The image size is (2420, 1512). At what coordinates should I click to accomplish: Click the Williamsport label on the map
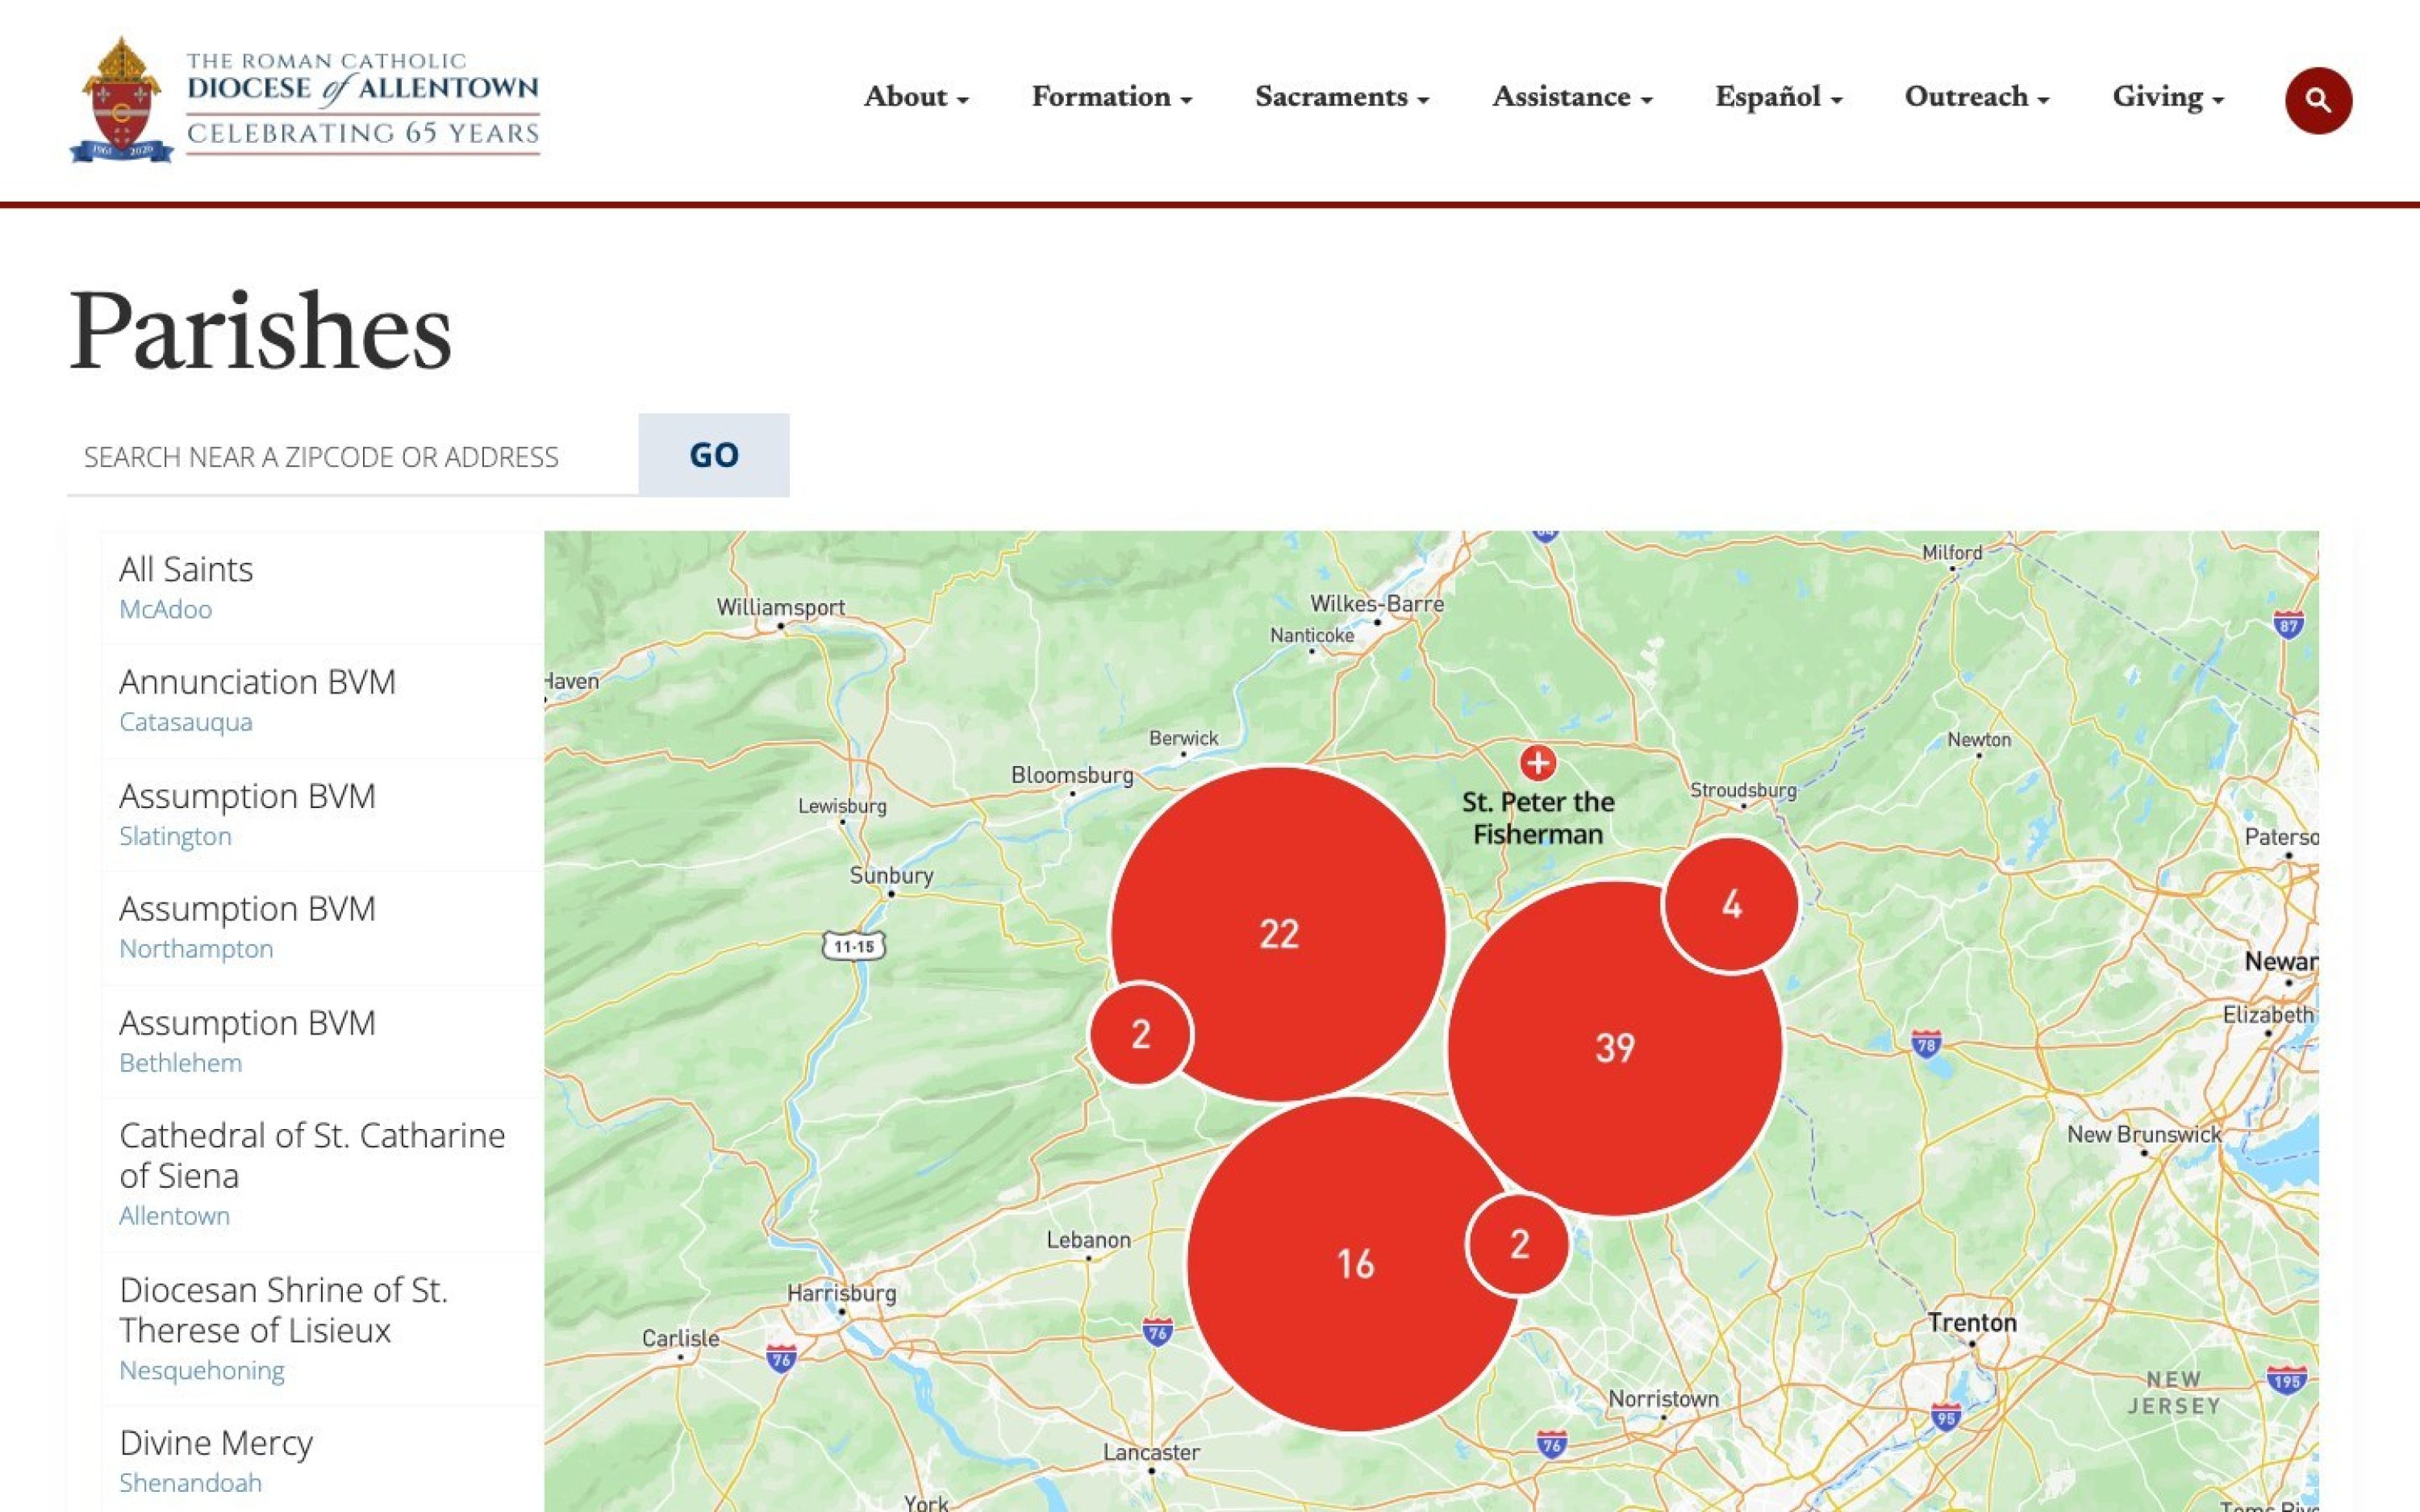tap(780, 607)
